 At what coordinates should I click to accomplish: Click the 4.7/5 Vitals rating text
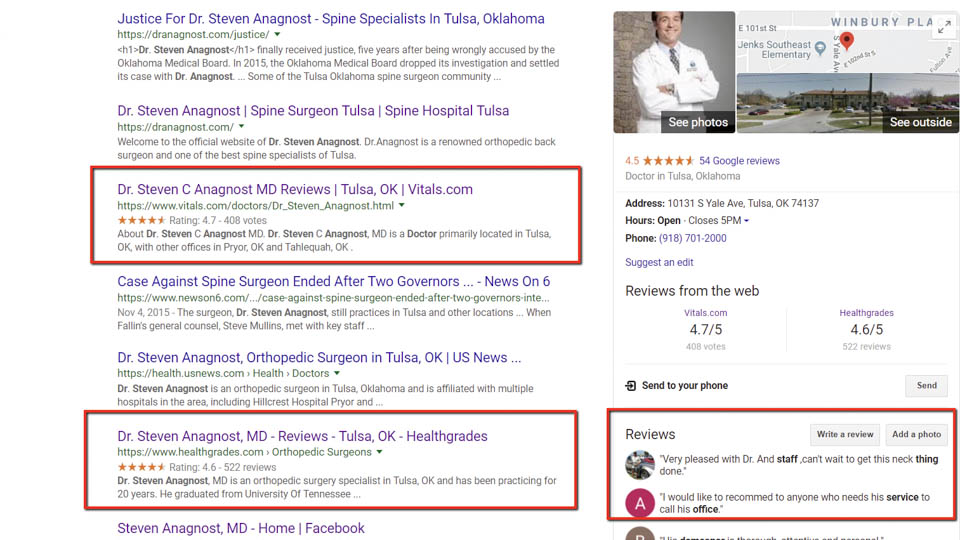coord(705,330)
